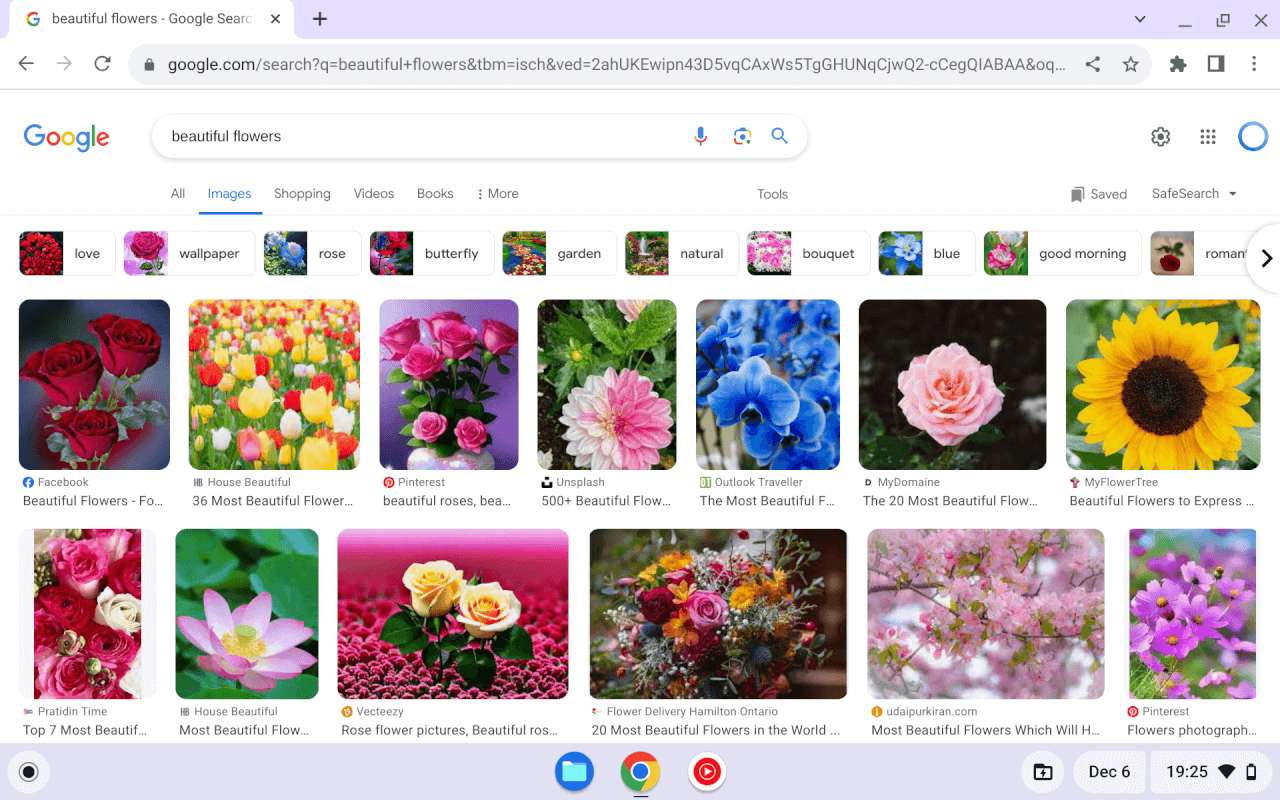Open the sunflower image thumbnail
This screenshot has height=800, width=1280.
point(1162,384)
